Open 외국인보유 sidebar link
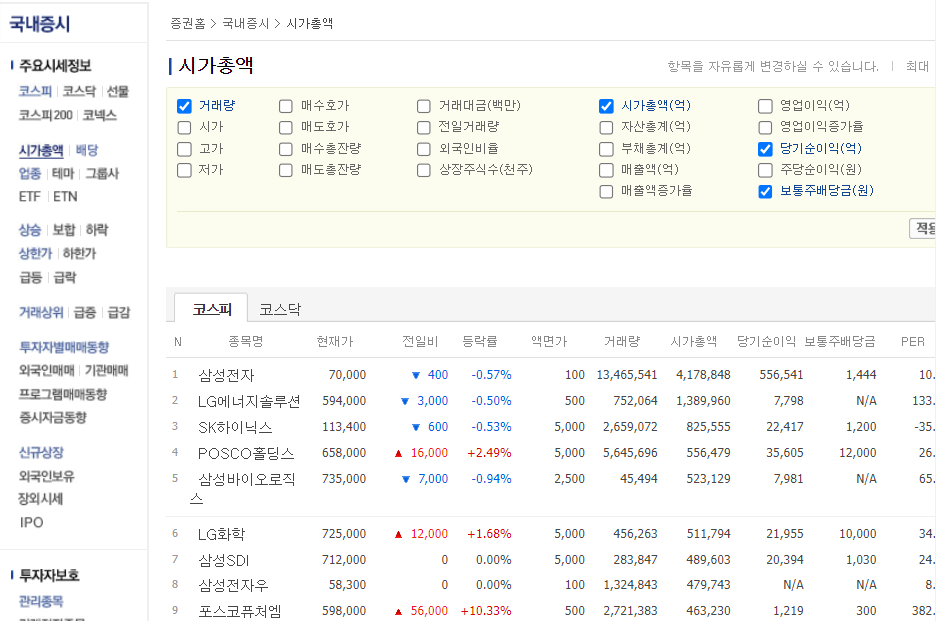The width and height of the screenshot is (936, 621). [x=47, y=476]
